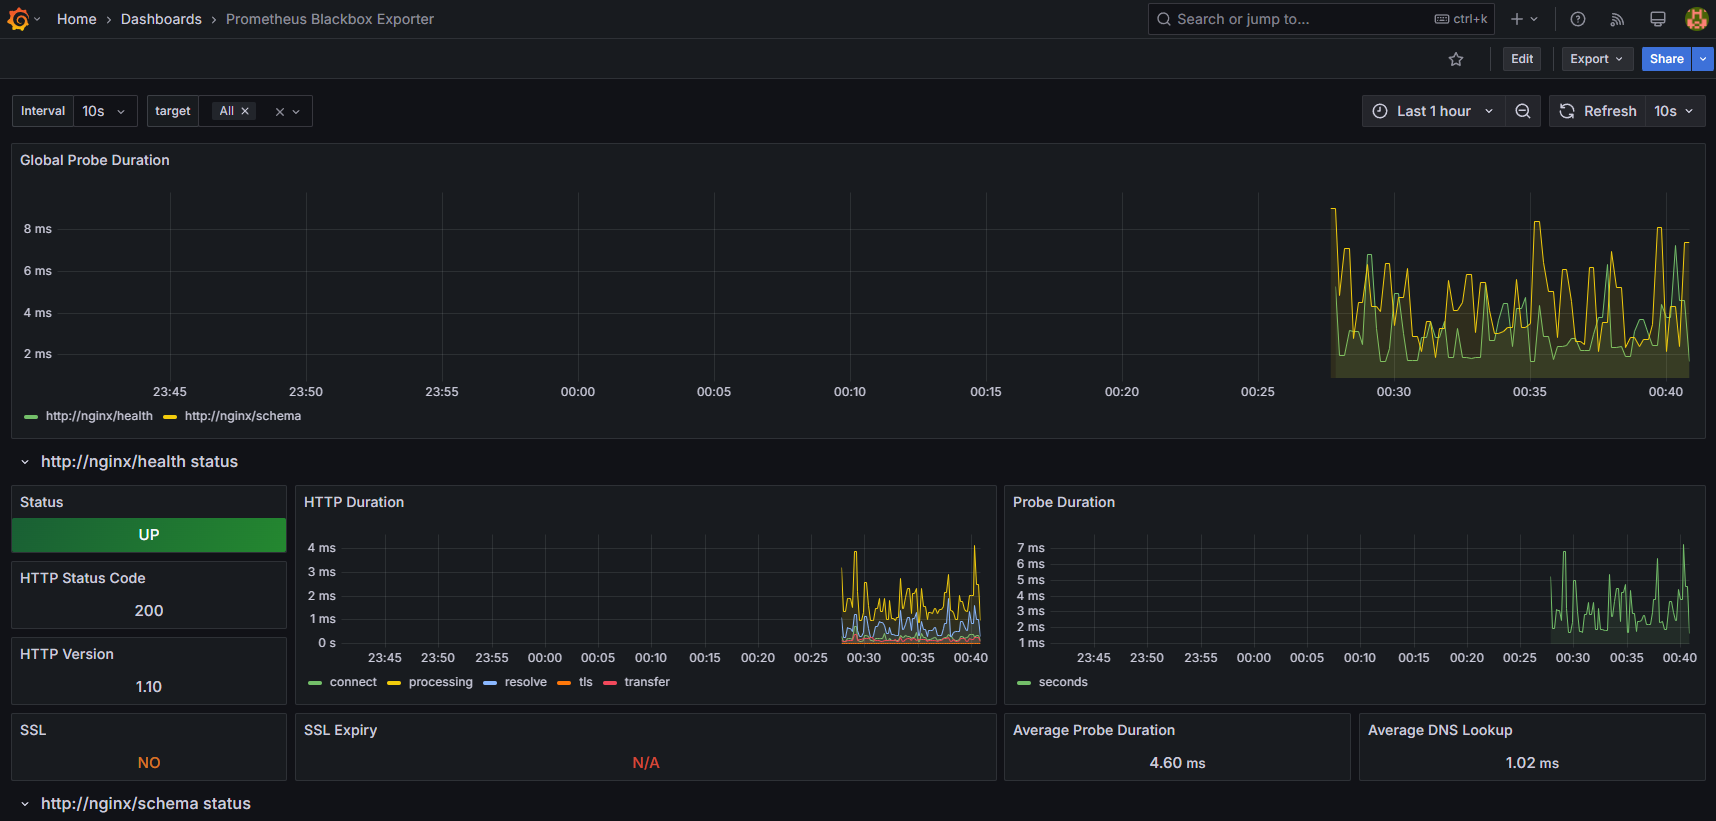1716x821 pixels.
Task: Click the ctrl+k shortcut hint
Action: tap(1461, 19)
